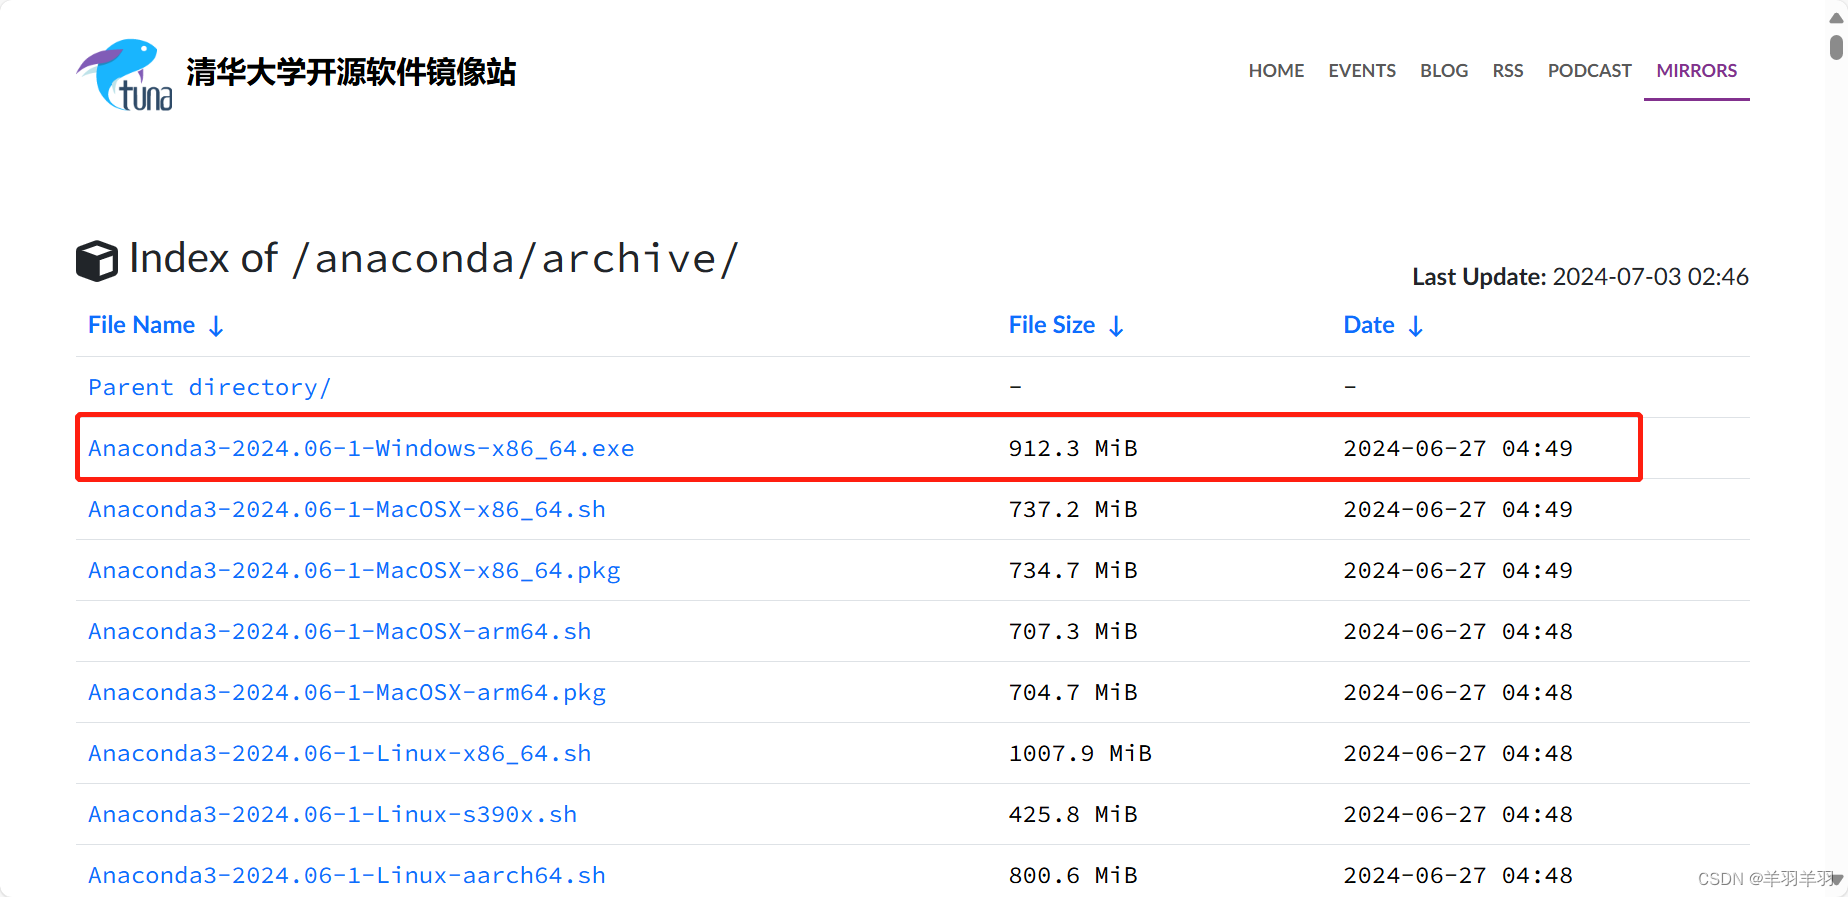Viewport: 1848px width, 897px height.
Task: Download Anaconda3-2024.06-1-Linux-aarch64.sh
Action: (x=347, y=875)
